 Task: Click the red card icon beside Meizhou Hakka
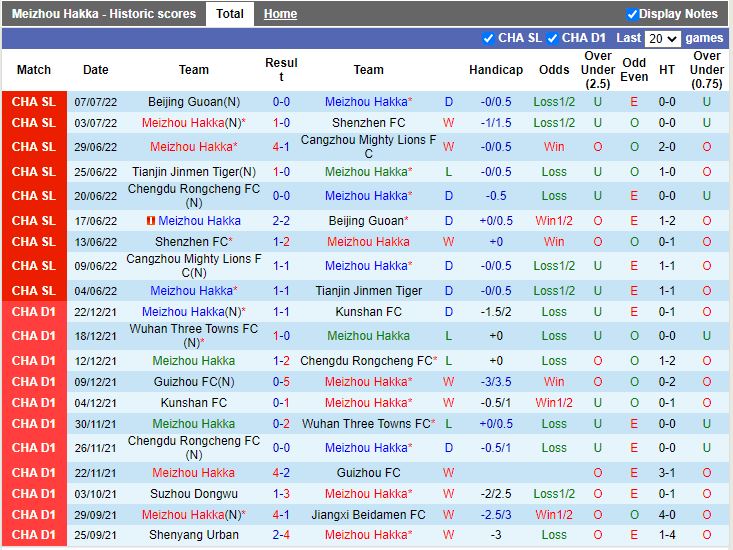click(x=150, y=220)
